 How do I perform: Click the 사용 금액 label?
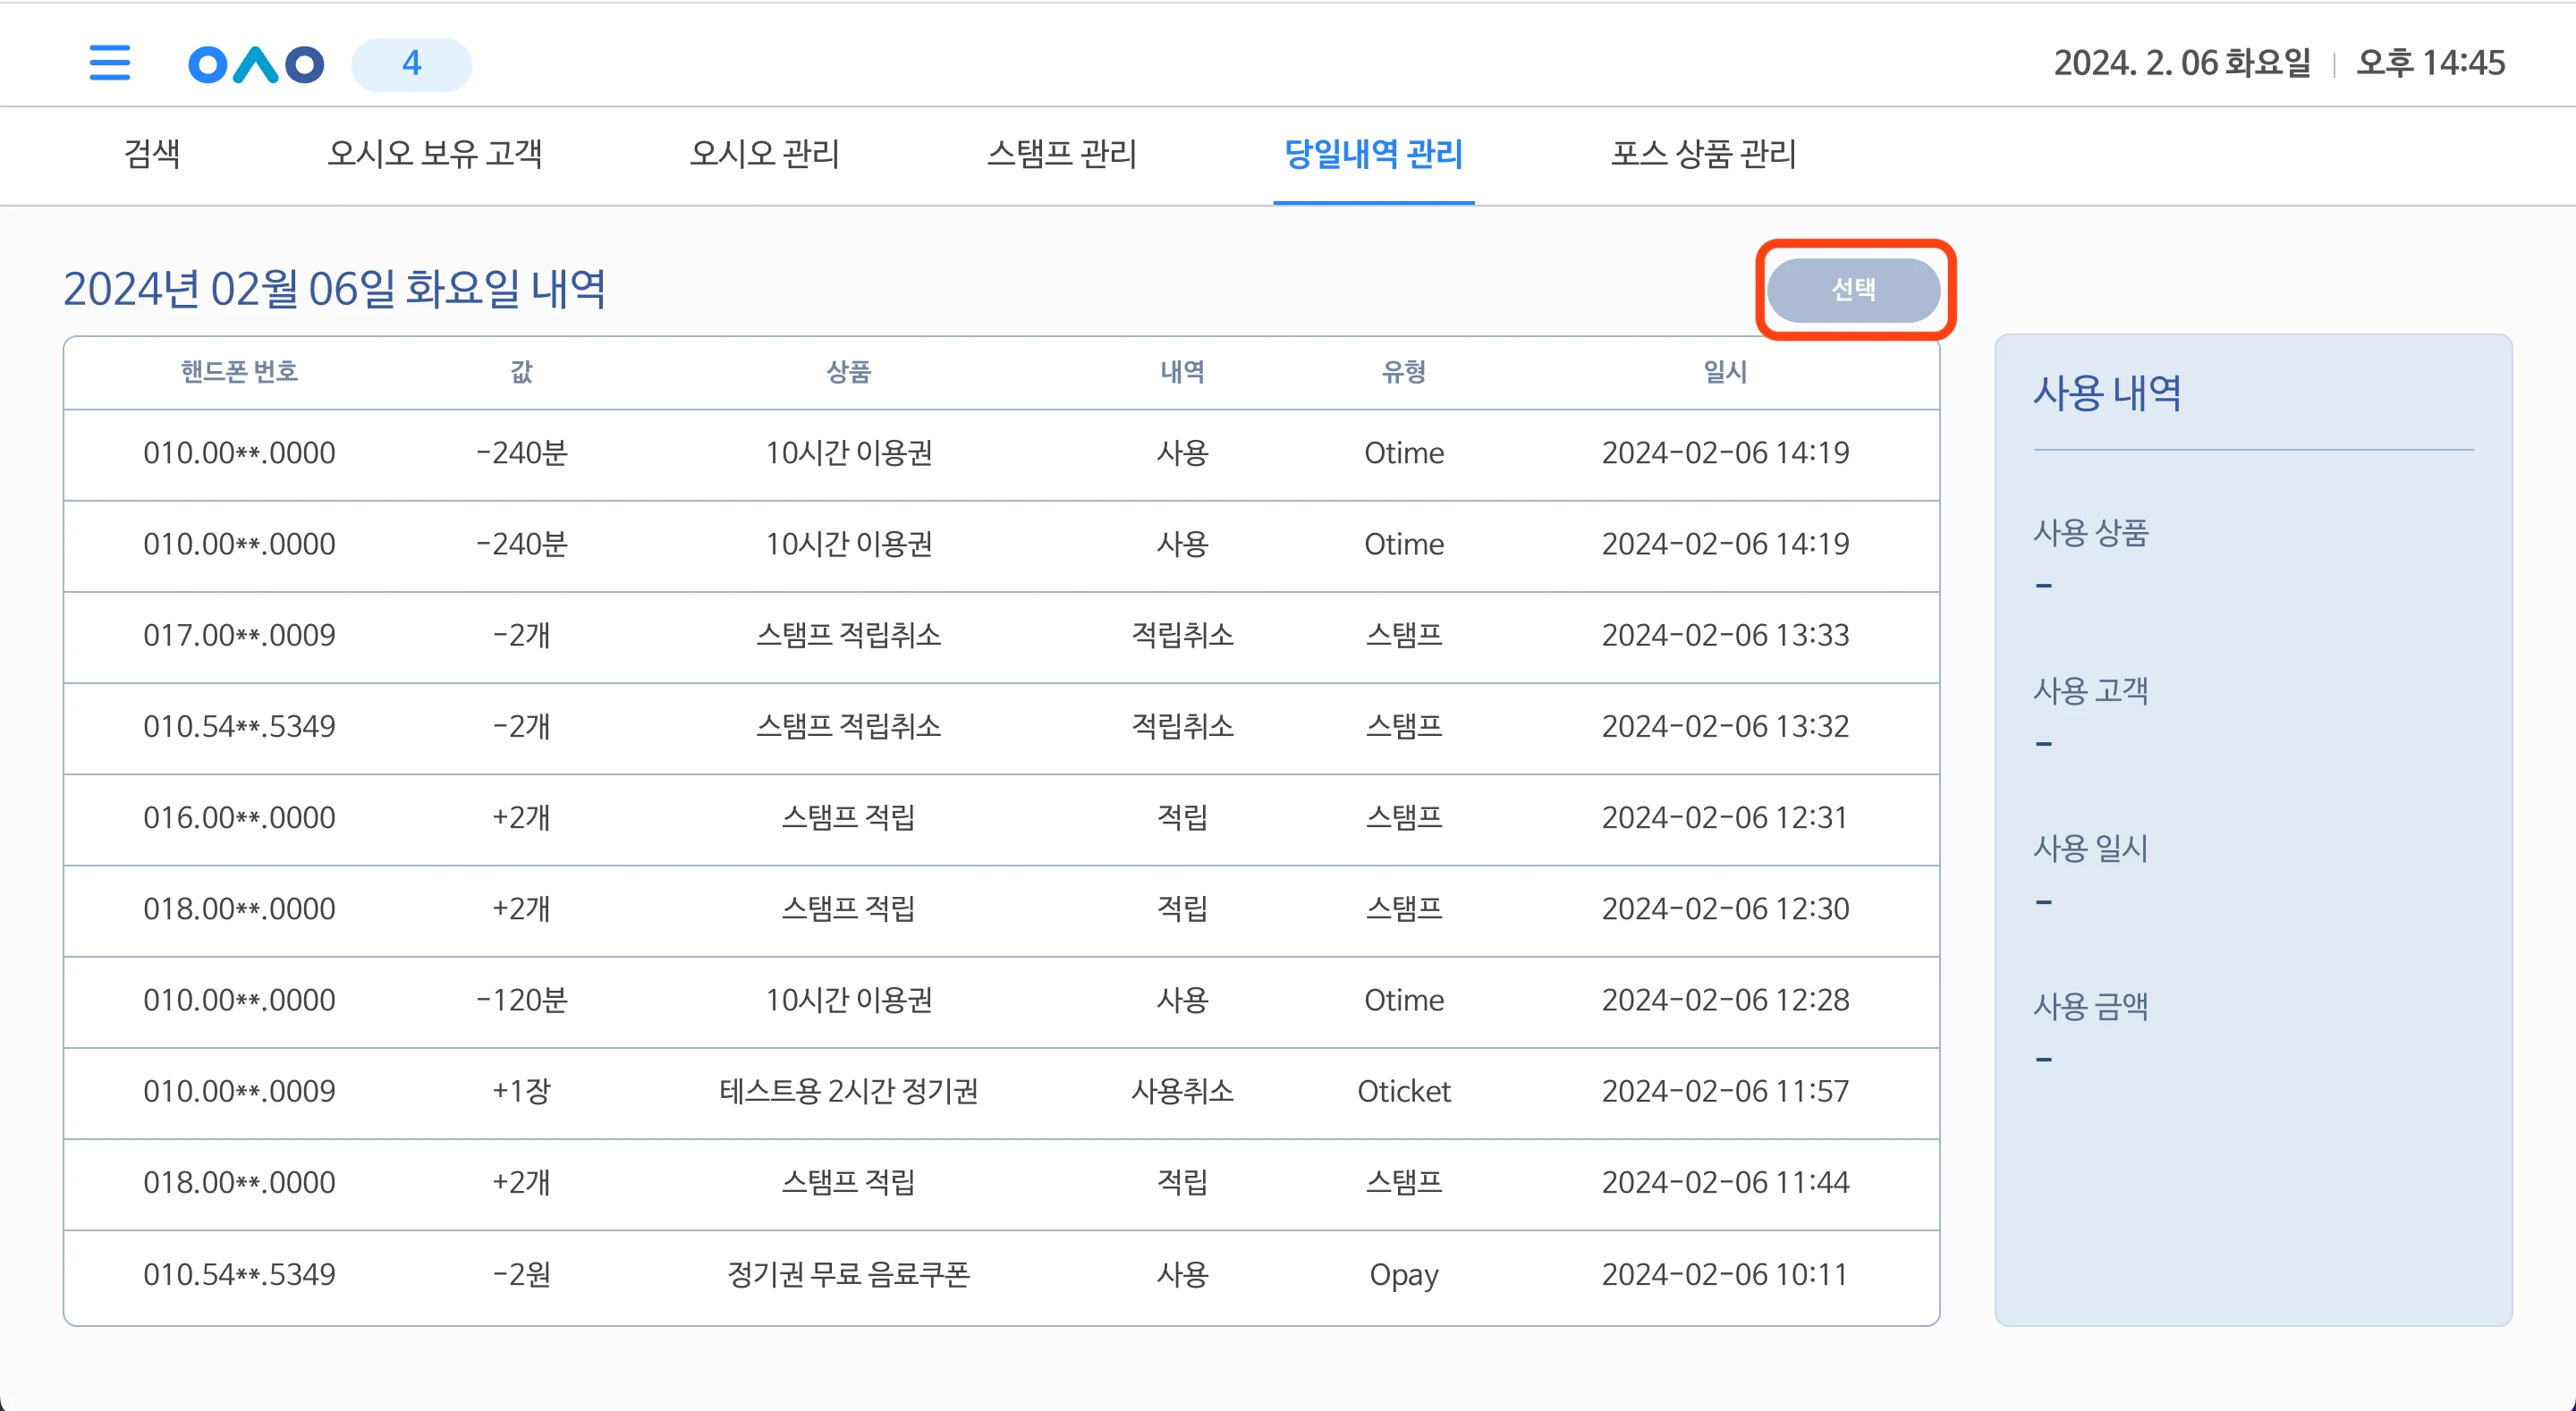click(2091, 1006)
